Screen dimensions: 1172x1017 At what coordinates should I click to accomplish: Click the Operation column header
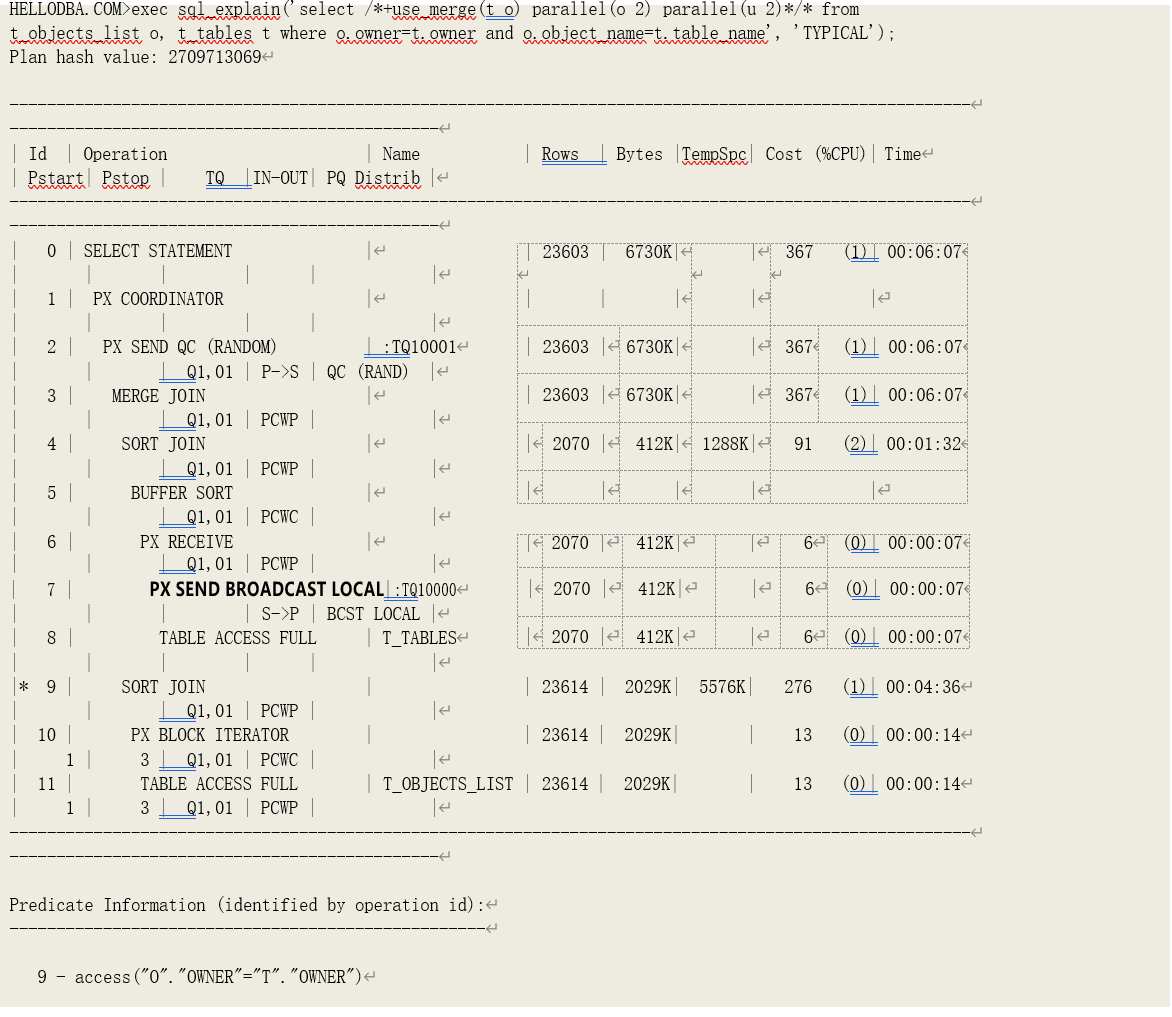[125, 154]
